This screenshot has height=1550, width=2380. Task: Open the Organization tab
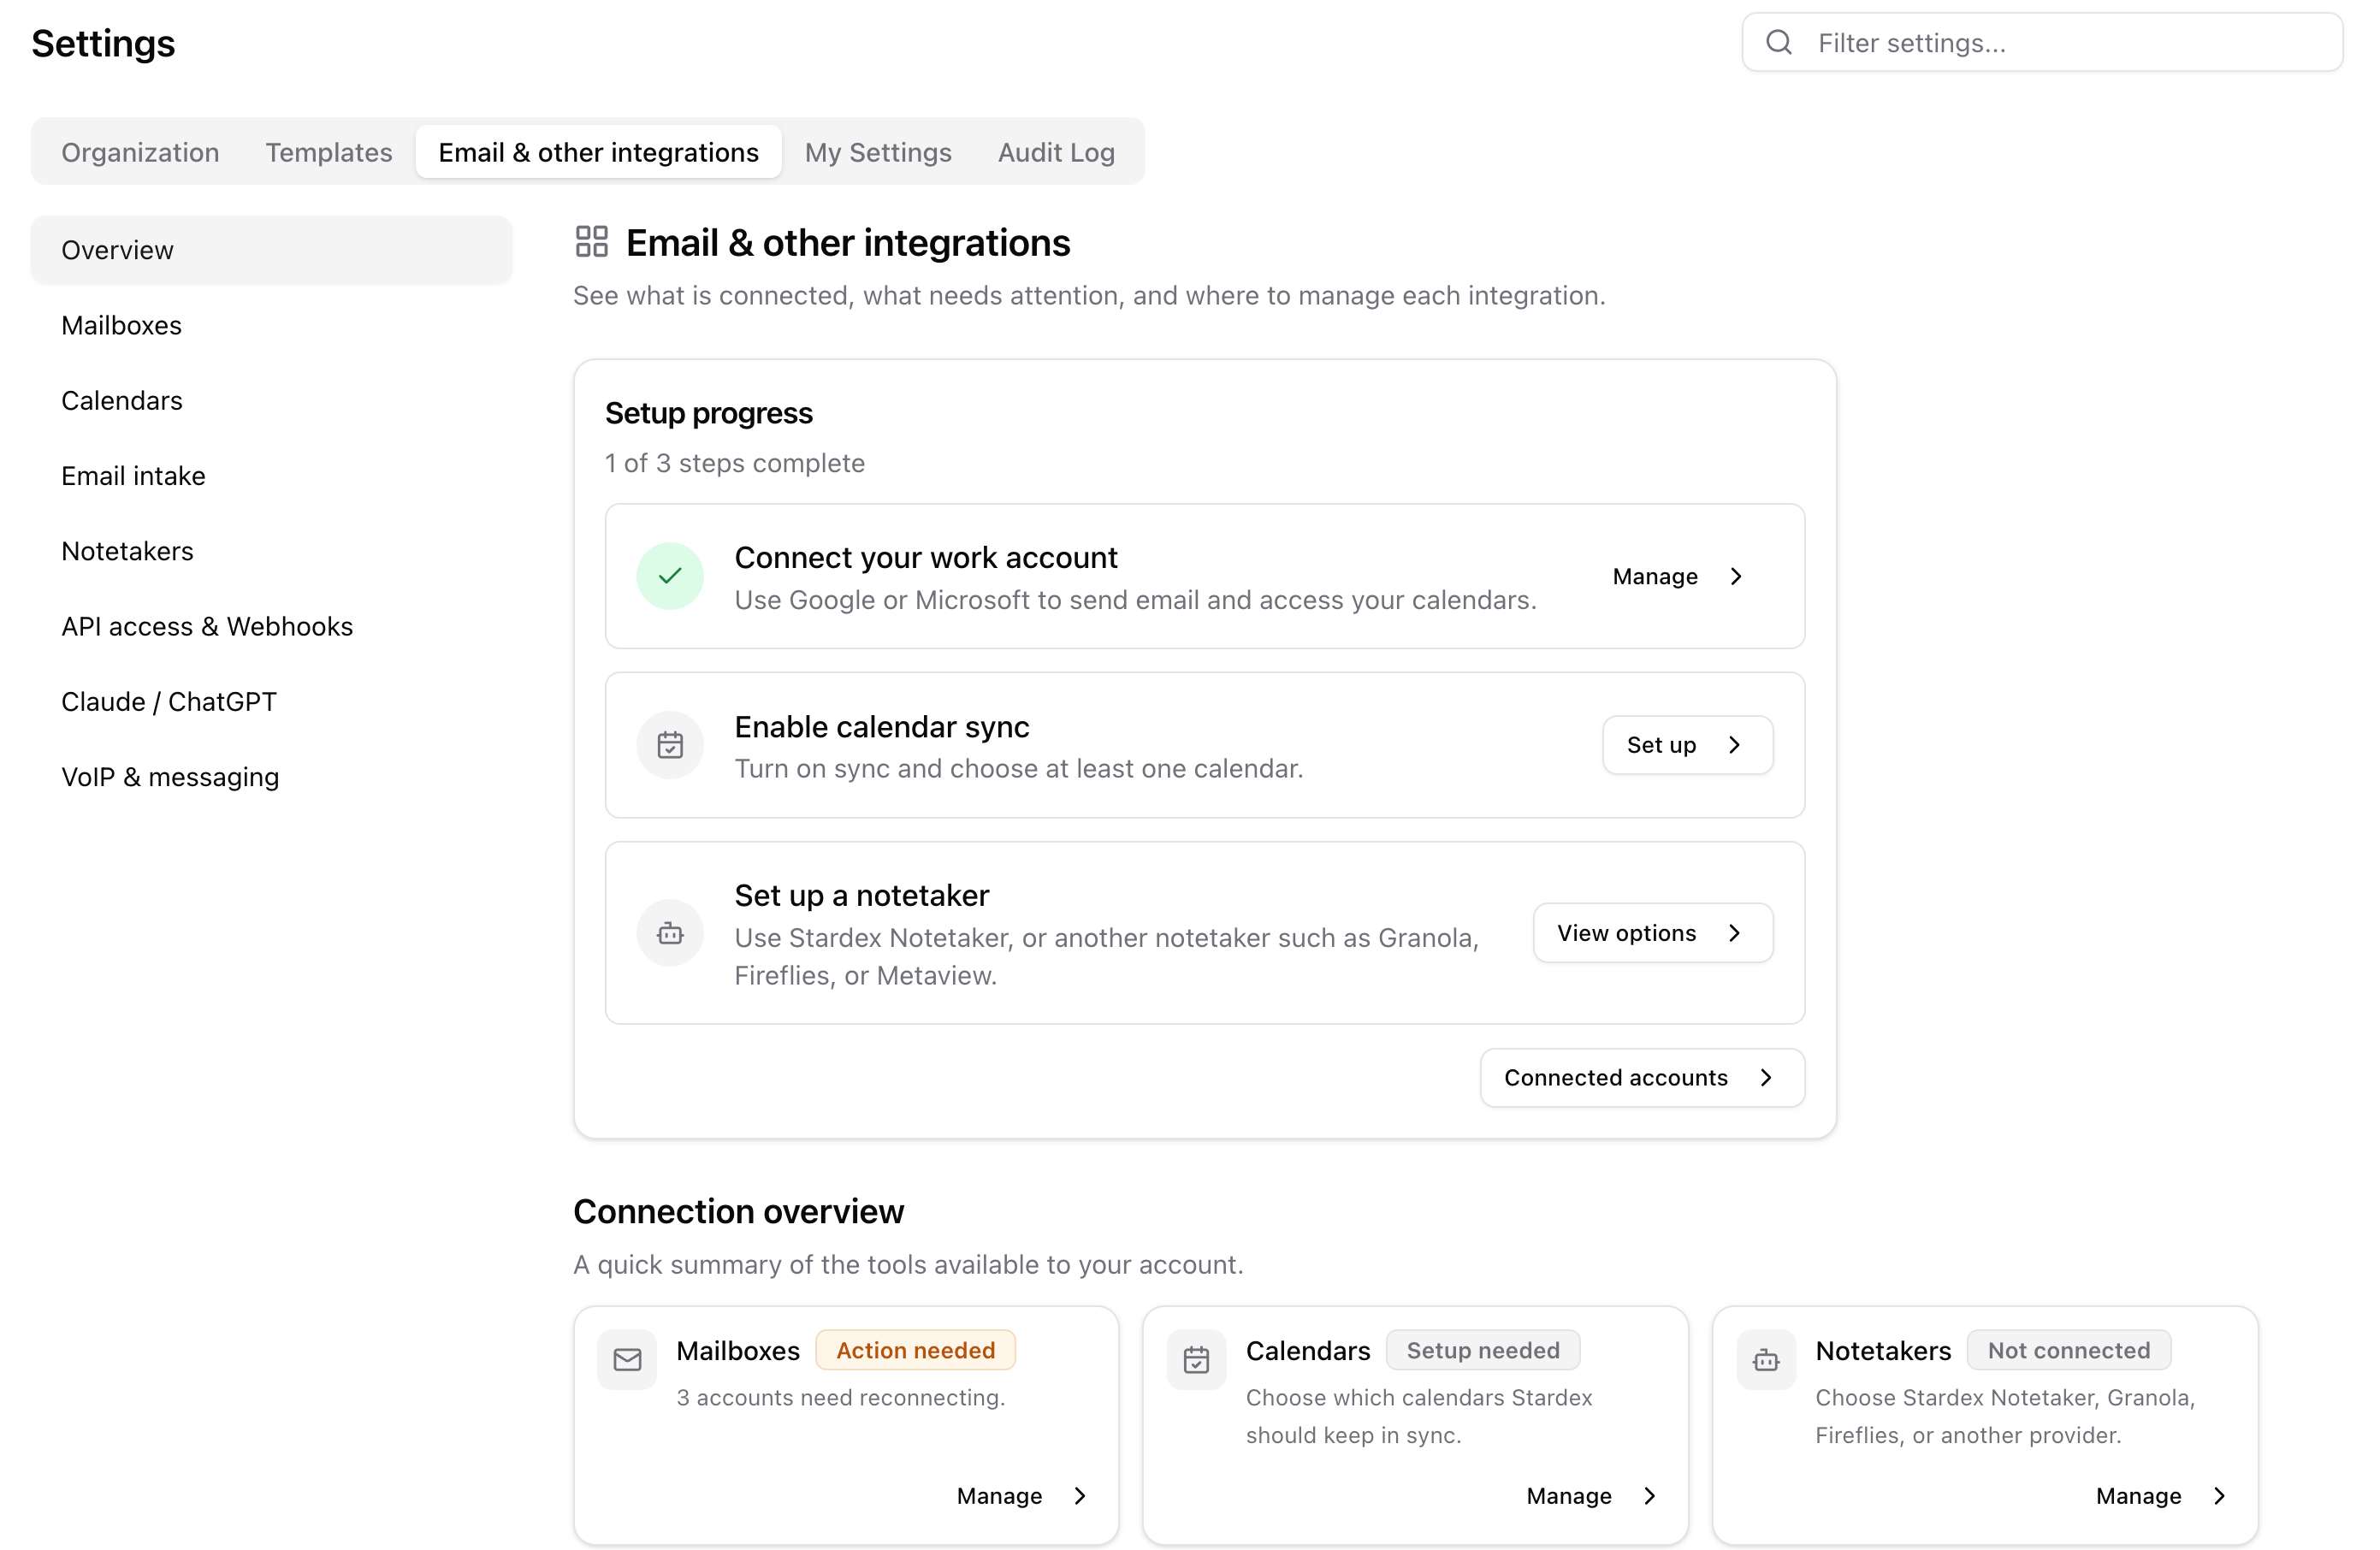[x=140, y=152]
